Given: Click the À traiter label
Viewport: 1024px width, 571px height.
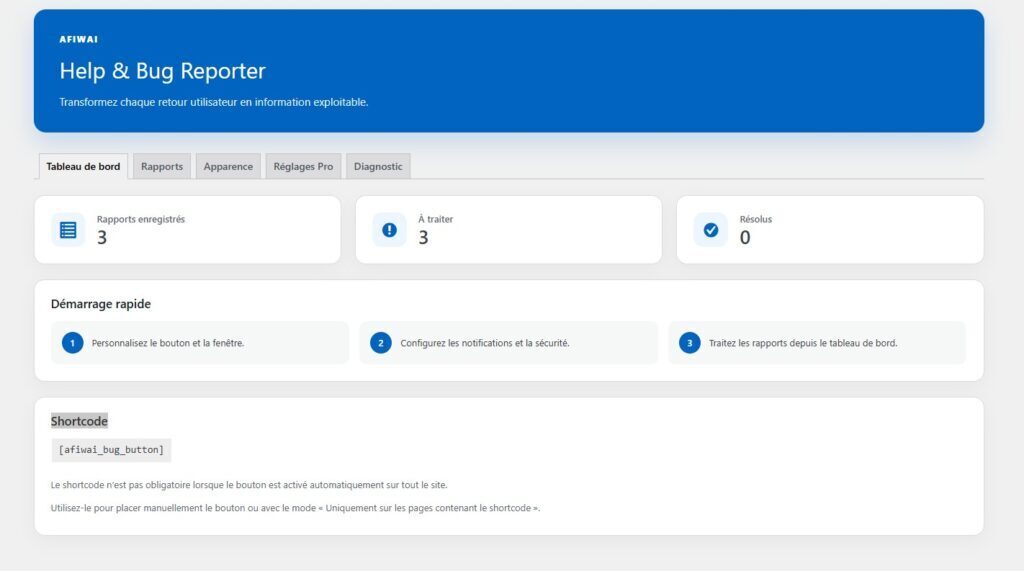Looking at the screenshot, I should (436, 220).
